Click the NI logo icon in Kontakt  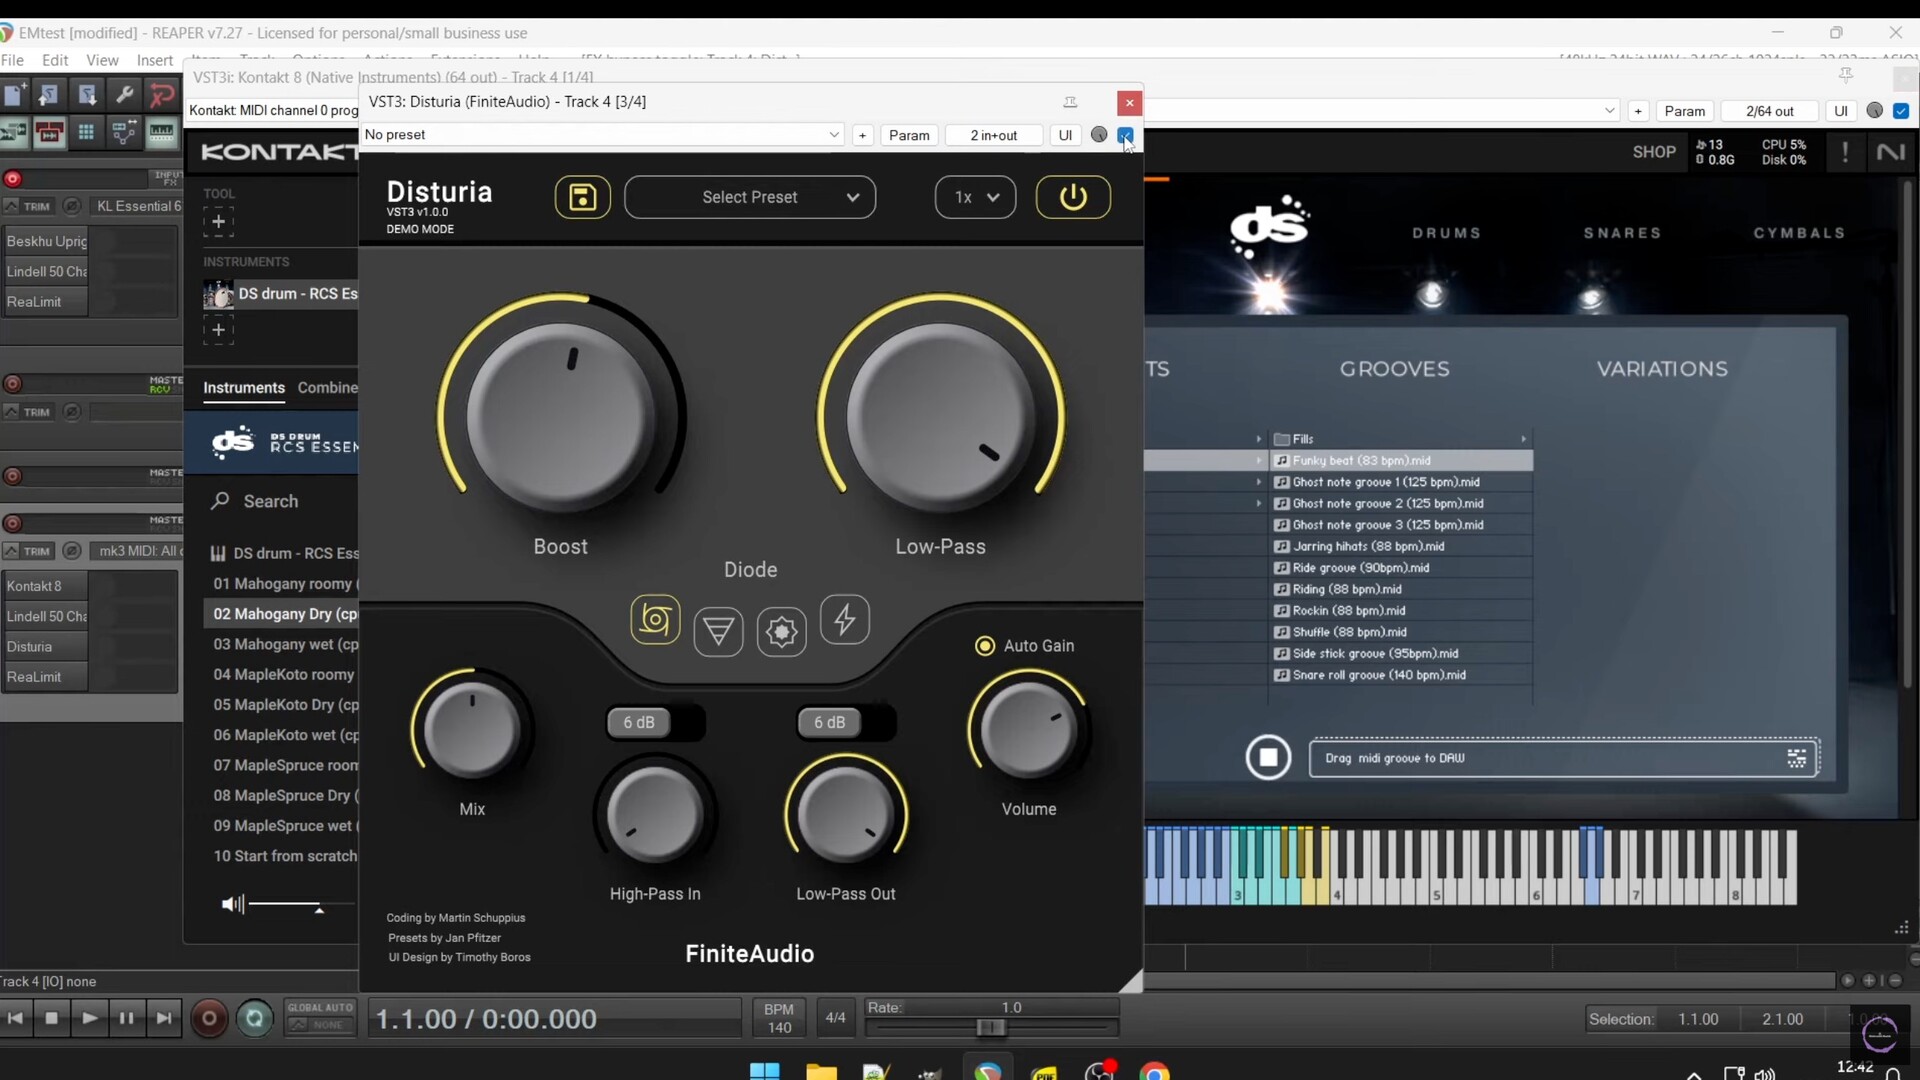click(x=1890, y=152)
